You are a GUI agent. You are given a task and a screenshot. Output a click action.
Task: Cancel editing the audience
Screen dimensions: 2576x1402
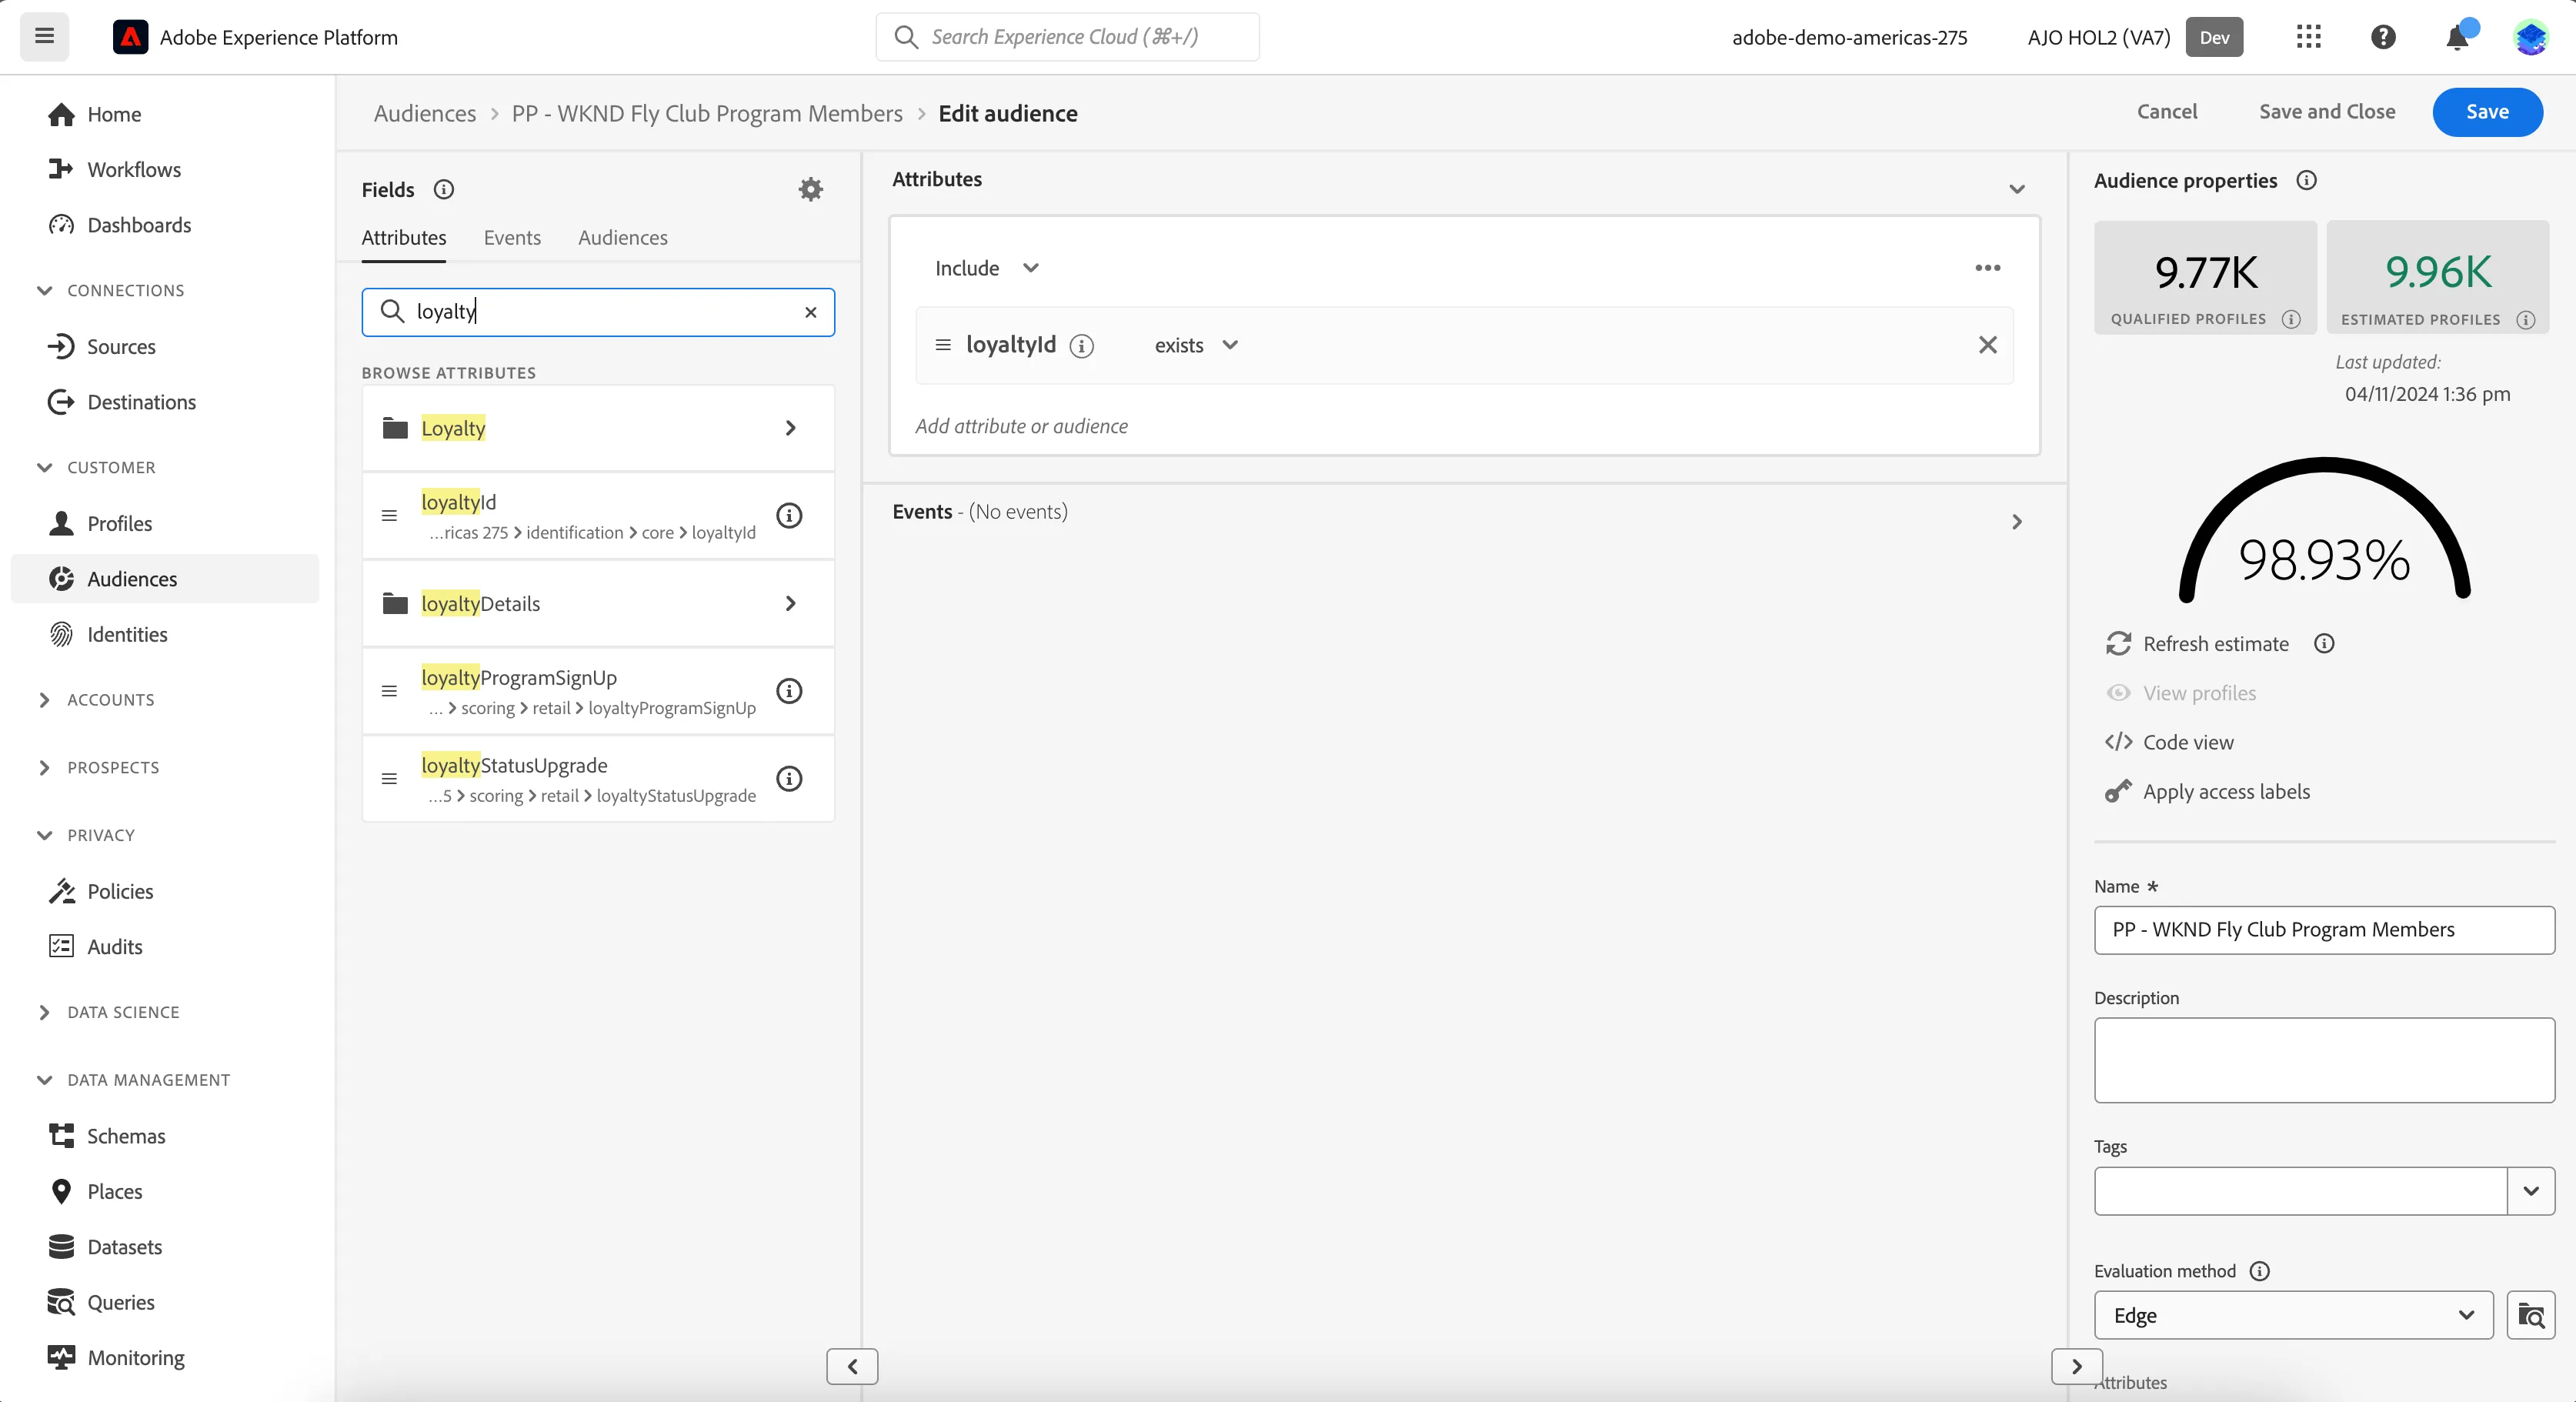pos(2167,112)
